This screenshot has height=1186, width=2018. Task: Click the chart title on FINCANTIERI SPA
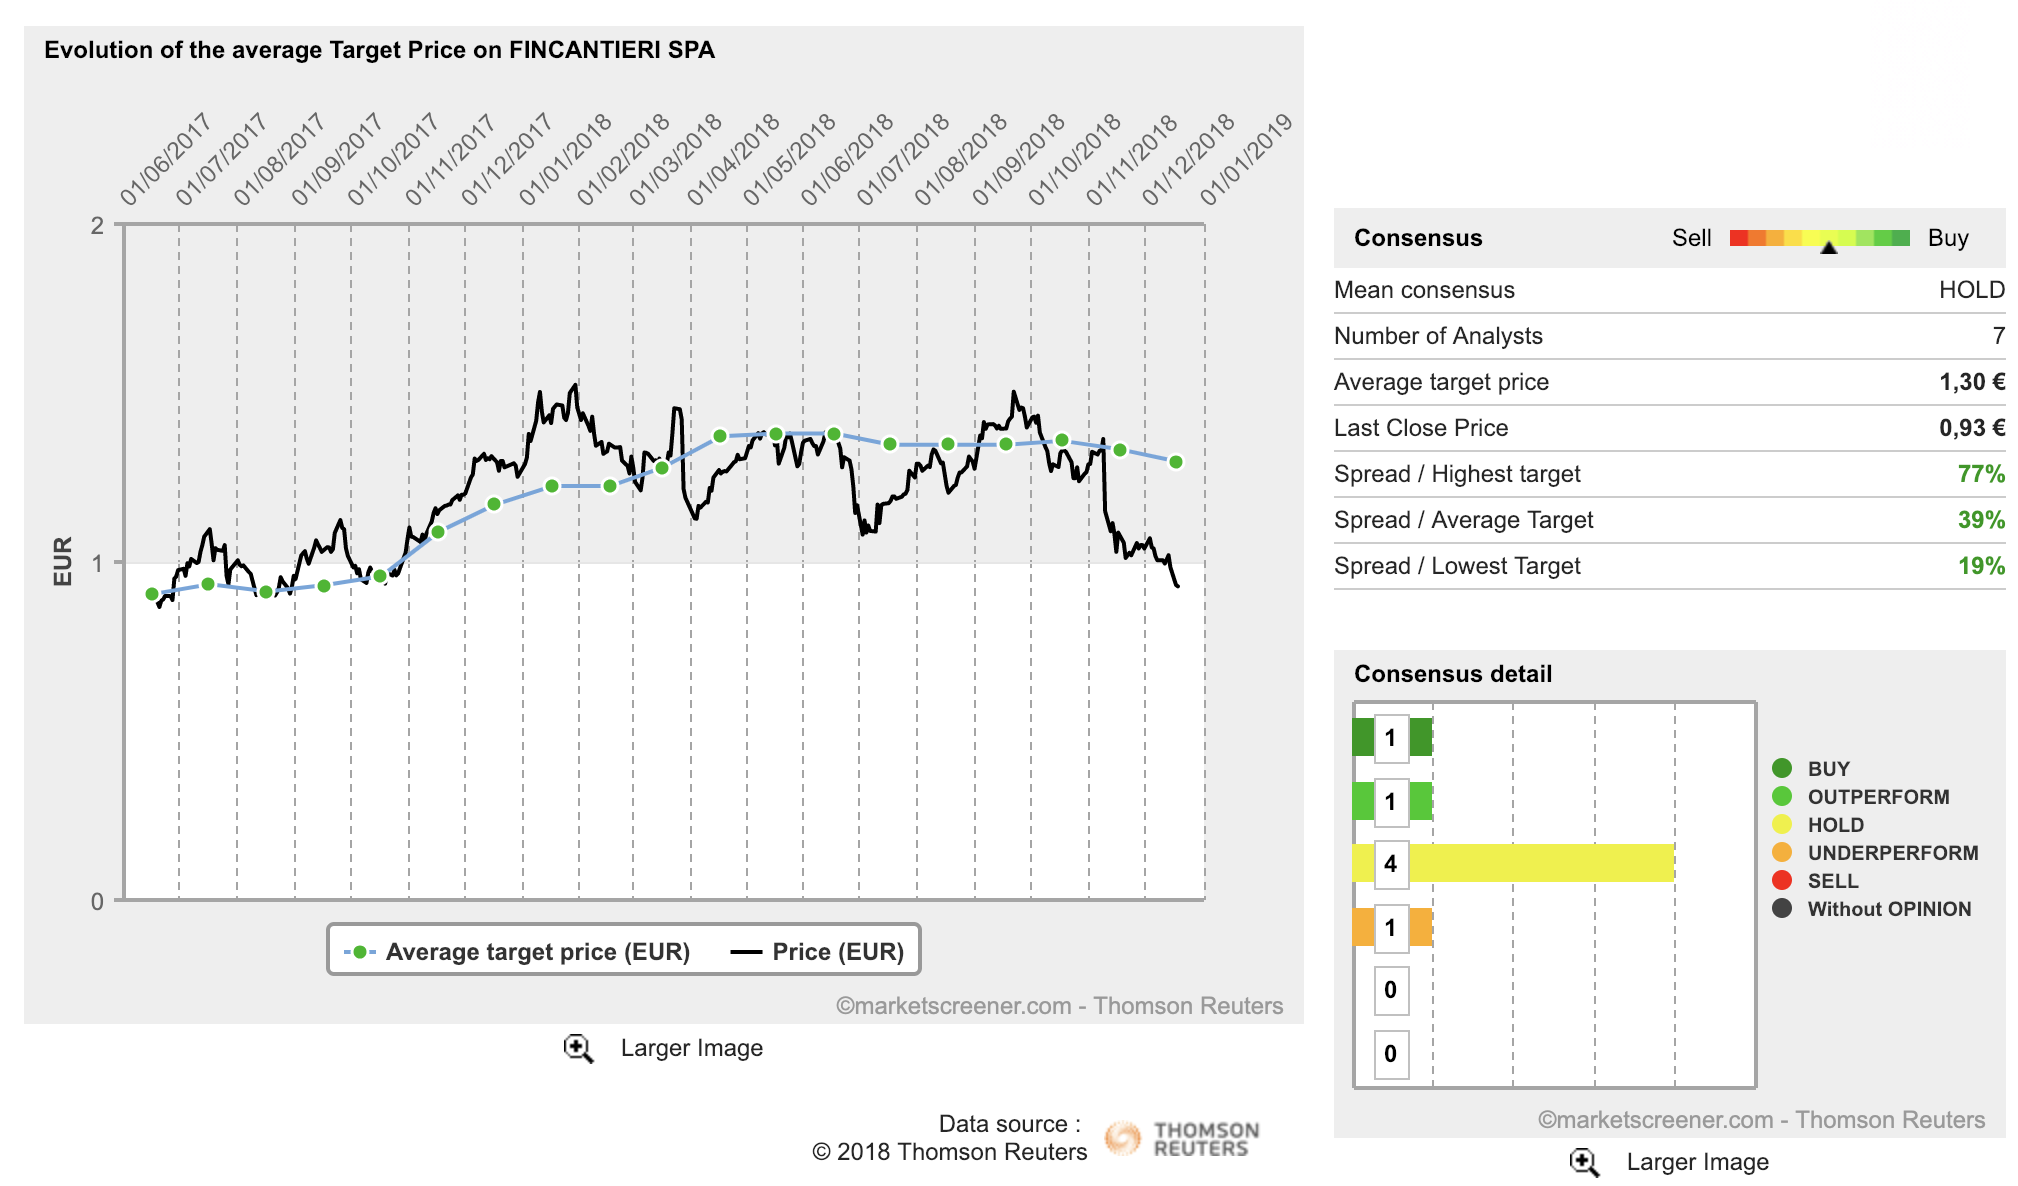click(x=379, y=50)
